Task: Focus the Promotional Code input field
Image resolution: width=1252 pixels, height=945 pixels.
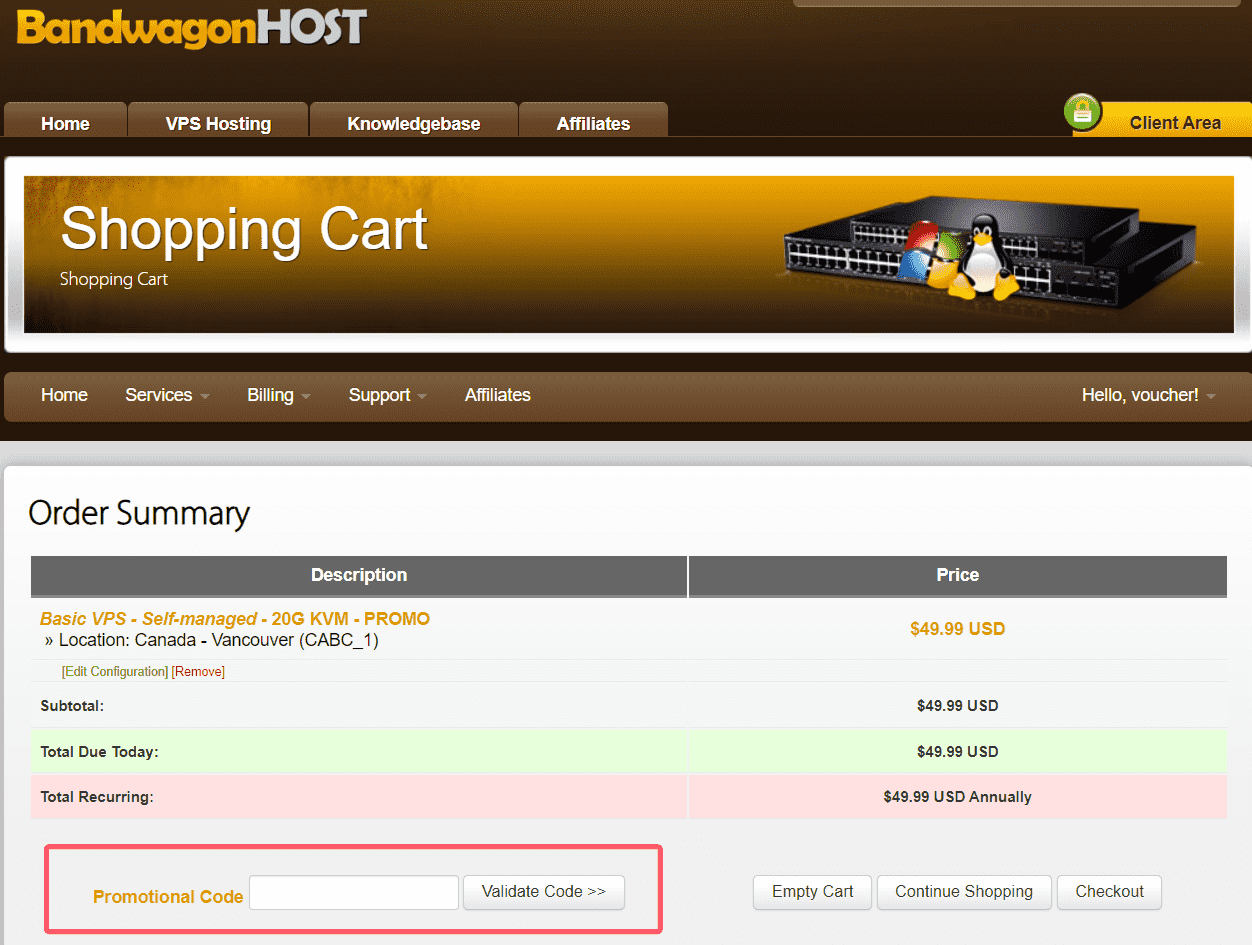Action: 354,892
